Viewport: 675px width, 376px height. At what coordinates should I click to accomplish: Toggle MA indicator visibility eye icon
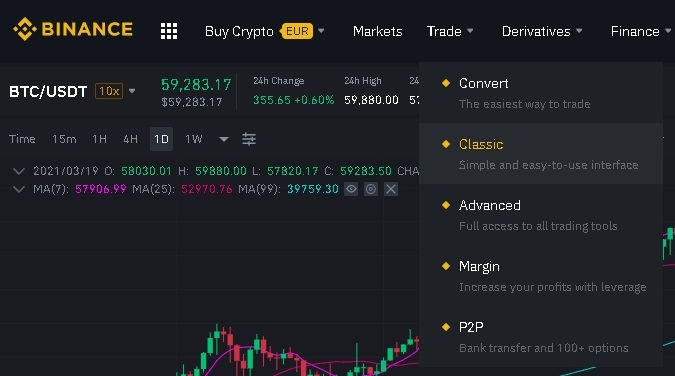pos(351,189)
